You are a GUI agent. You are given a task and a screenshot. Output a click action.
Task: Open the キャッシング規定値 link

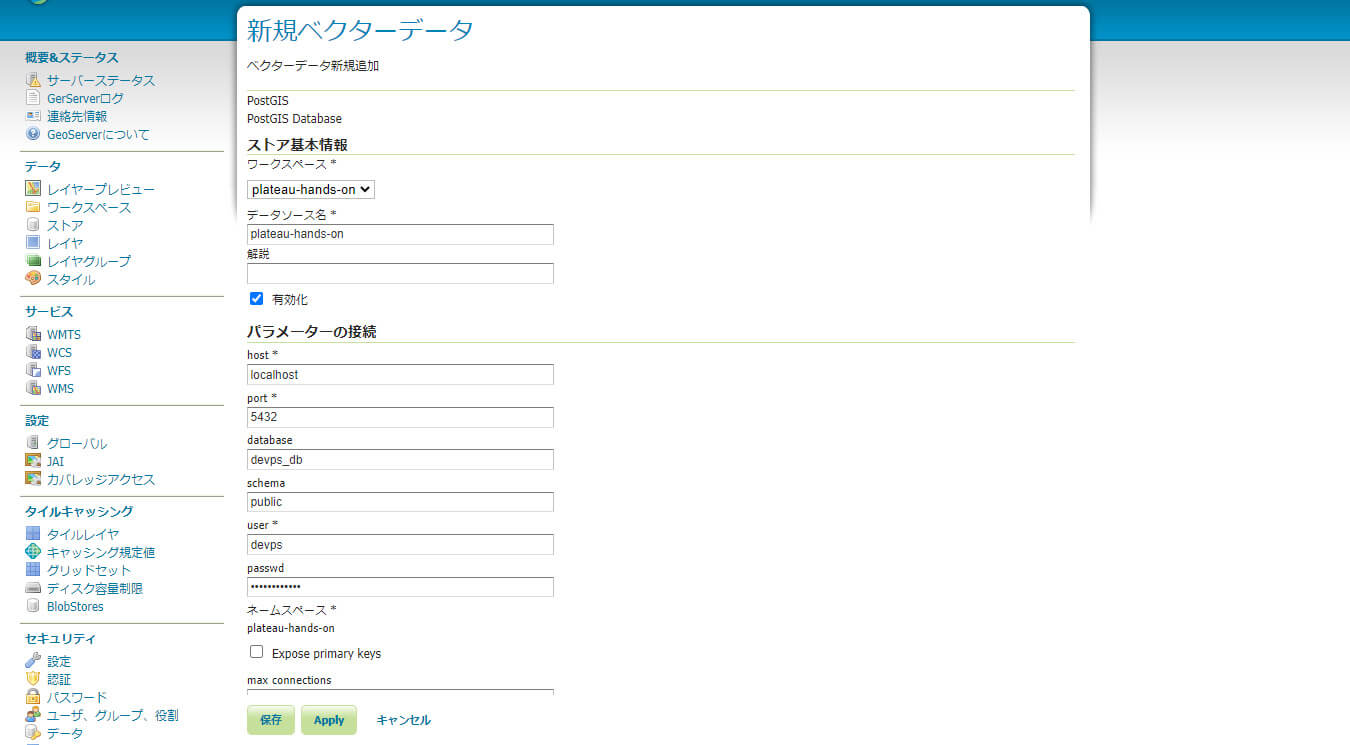(x=101, y=552)
